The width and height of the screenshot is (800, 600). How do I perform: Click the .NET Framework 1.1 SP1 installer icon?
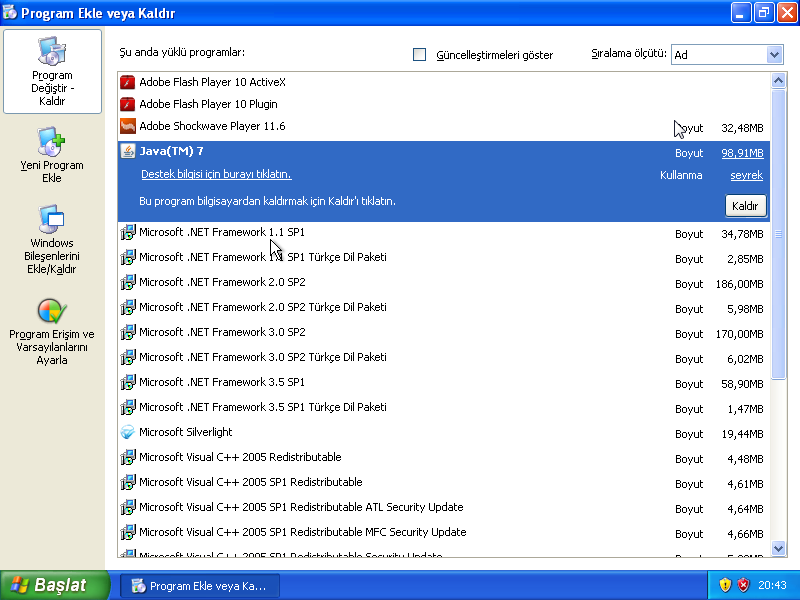click(128, 232)
